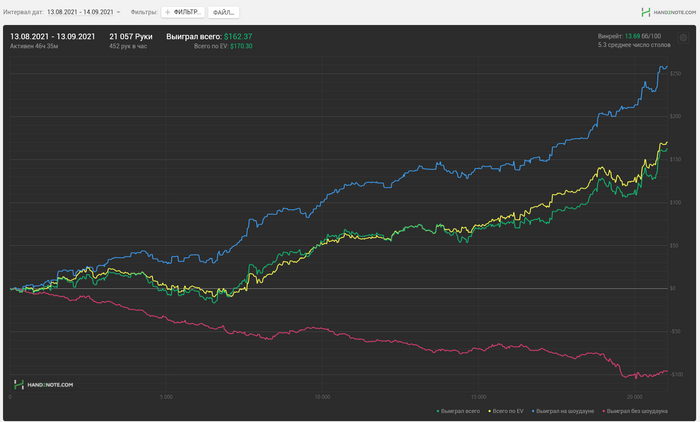The width and height of the screenshot is (700, 422).
Task: Click the arrow next to the date interval
Action: click(119, 12)
